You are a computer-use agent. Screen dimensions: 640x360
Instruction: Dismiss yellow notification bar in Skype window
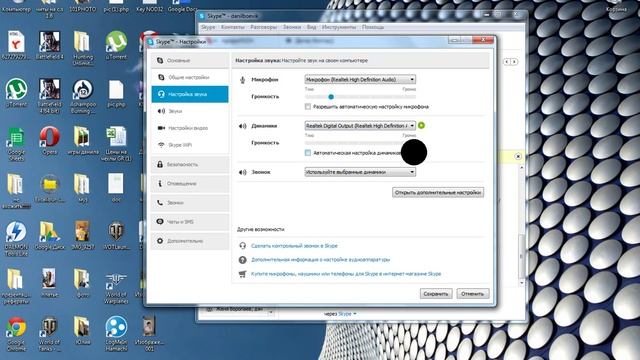518,156
